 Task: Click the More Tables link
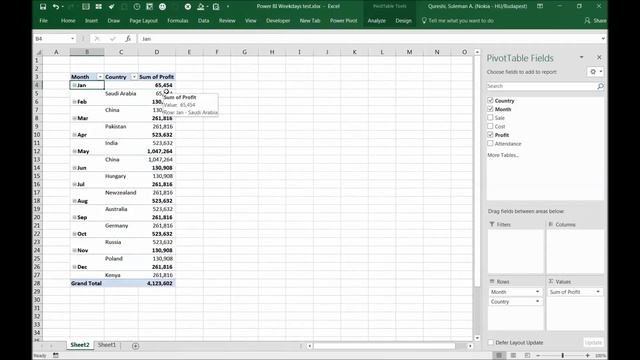click(503, 155)
